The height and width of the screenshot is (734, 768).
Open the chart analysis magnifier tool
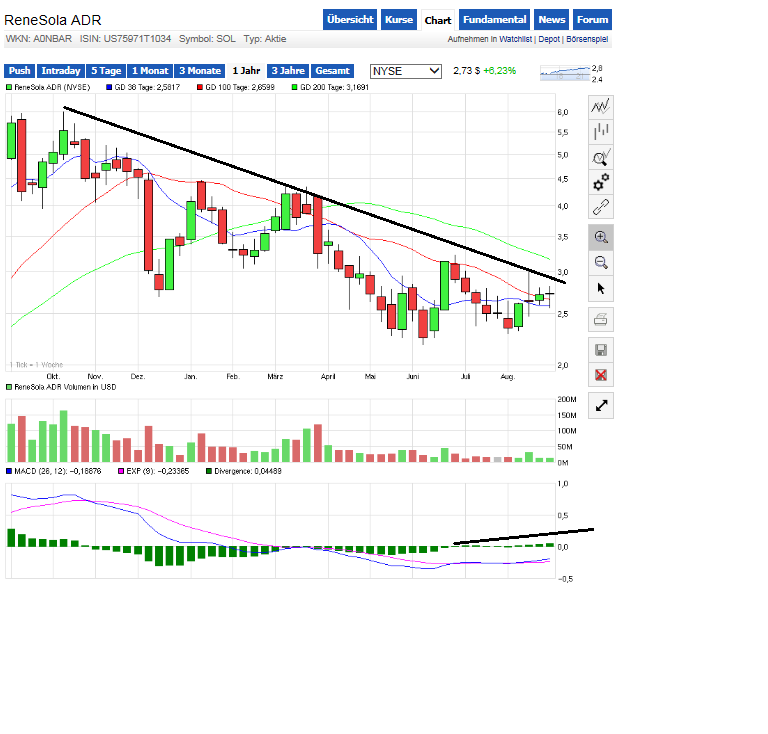point(601,157)
